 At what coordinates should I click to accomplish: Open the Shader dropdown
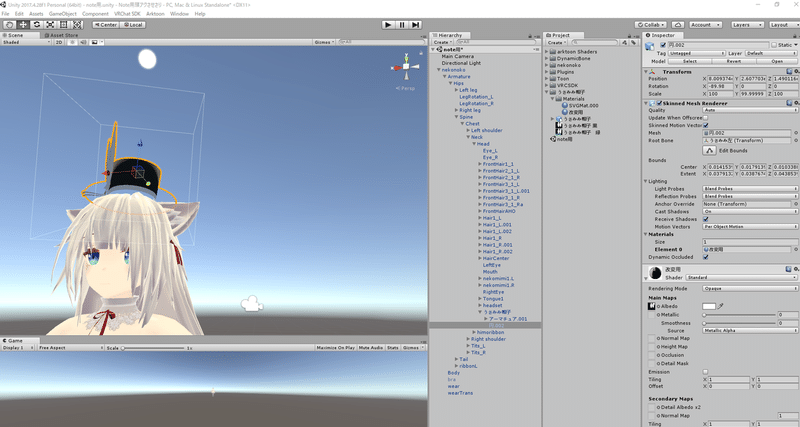pyautogui.click(x=742, y=278)
